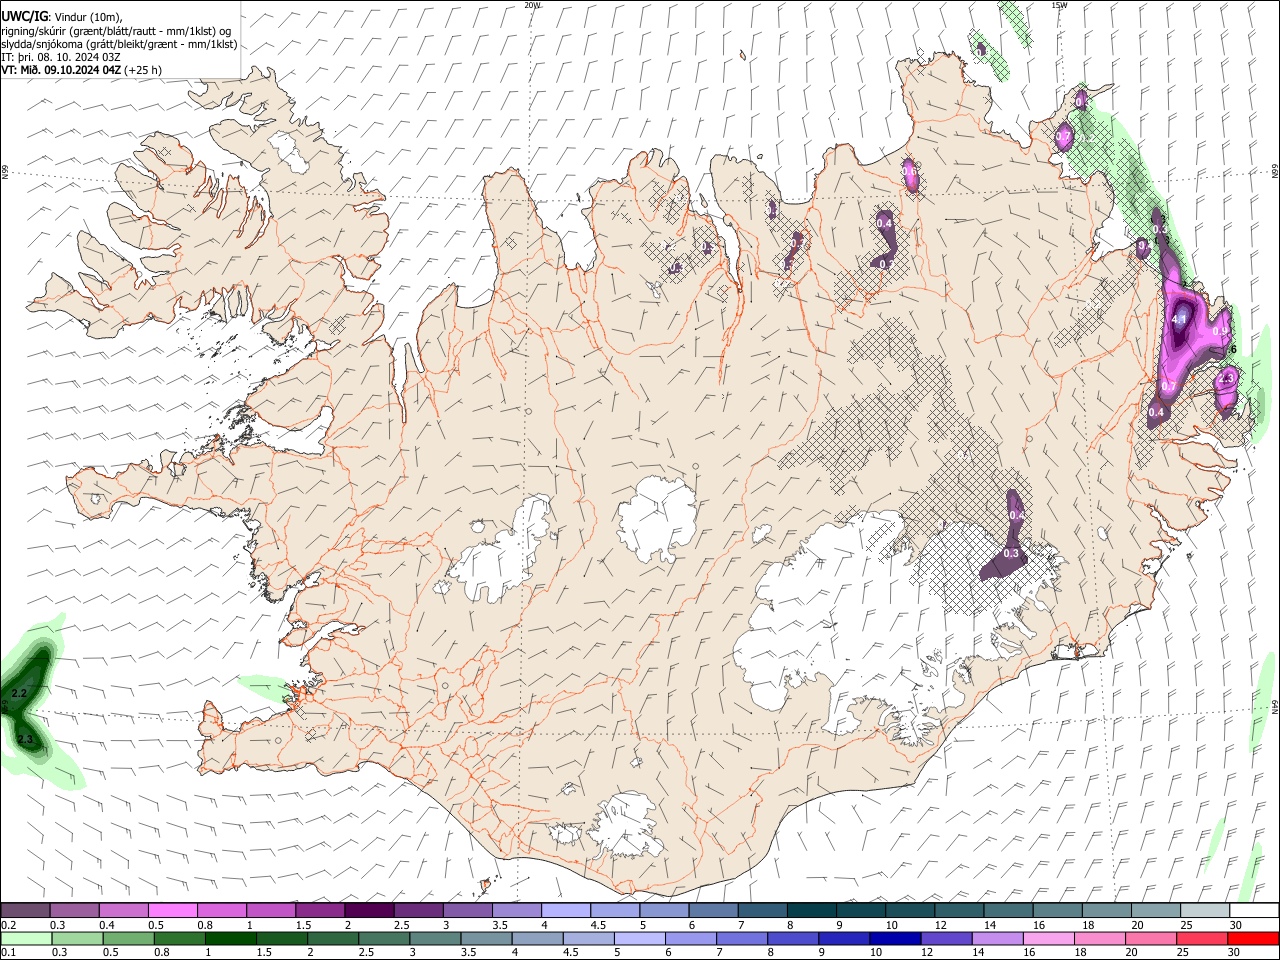Select valid time 'VT: Mið. 09.10.2024 04Z (+25 h)'
Screen dimensions: 1280x960
coord(81,70)
